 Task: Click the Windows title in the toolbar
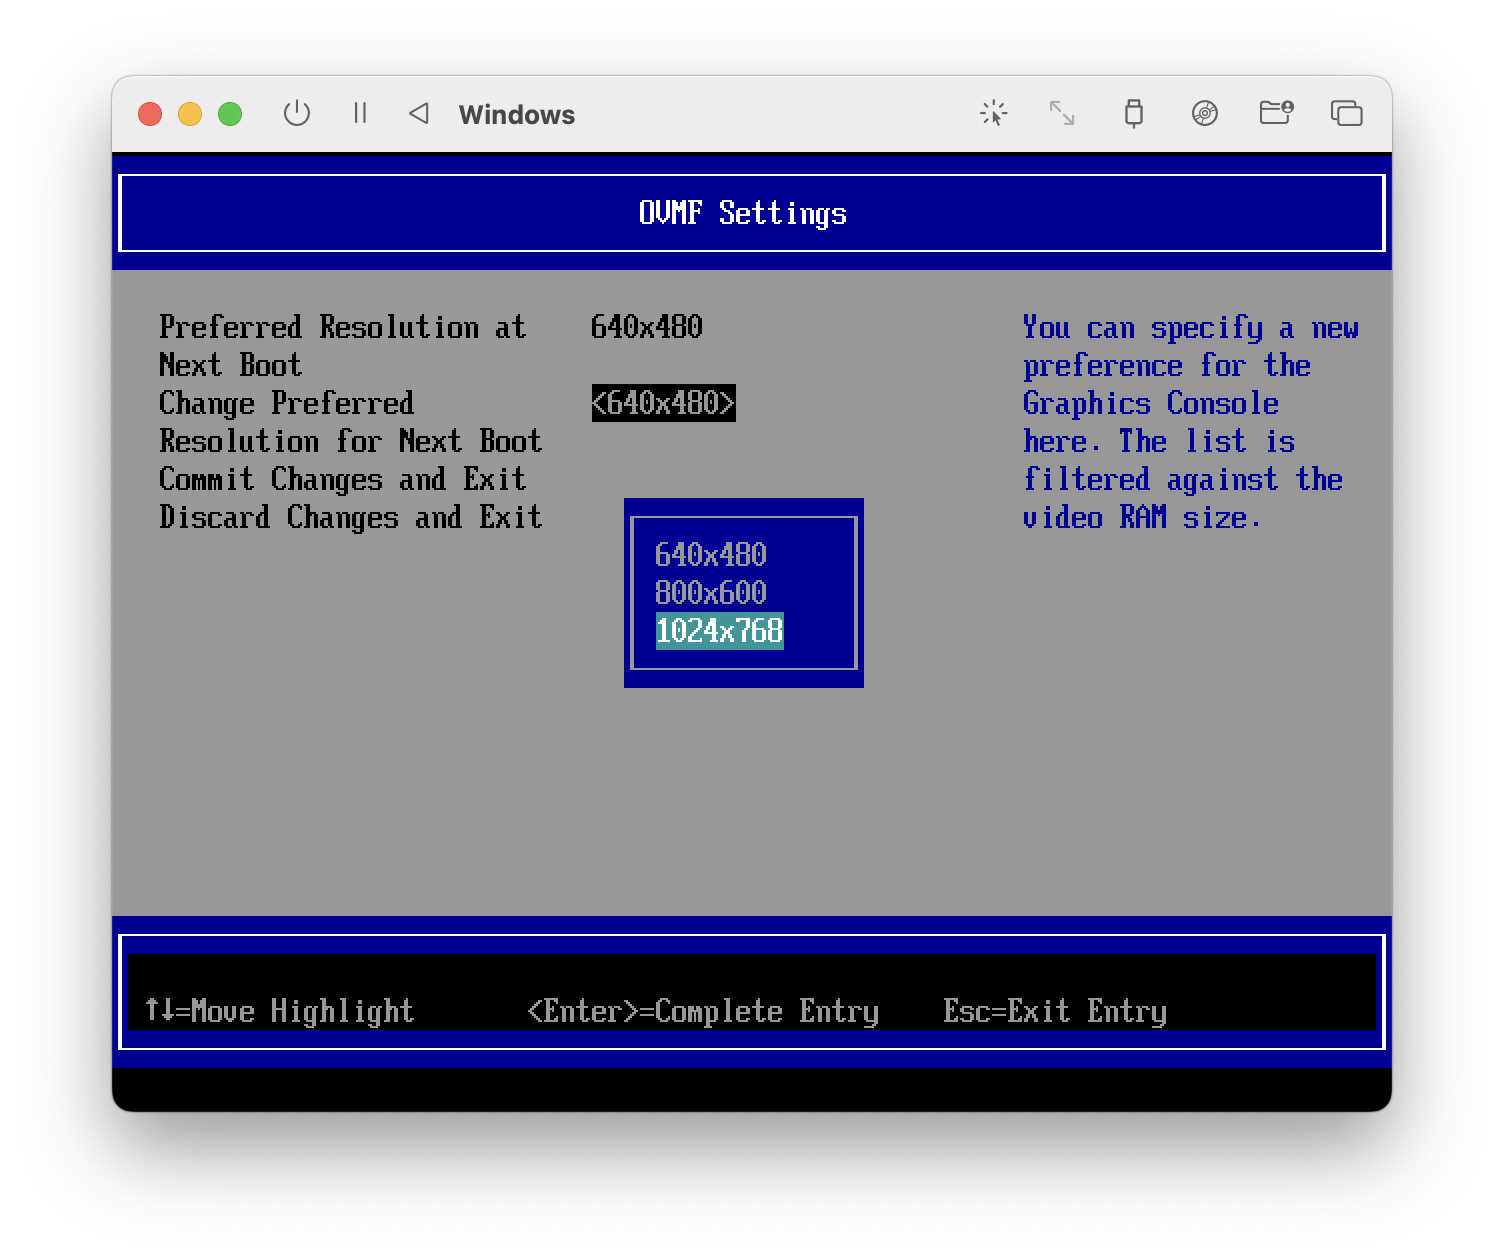pyautogui.click(x=517, y=115)
